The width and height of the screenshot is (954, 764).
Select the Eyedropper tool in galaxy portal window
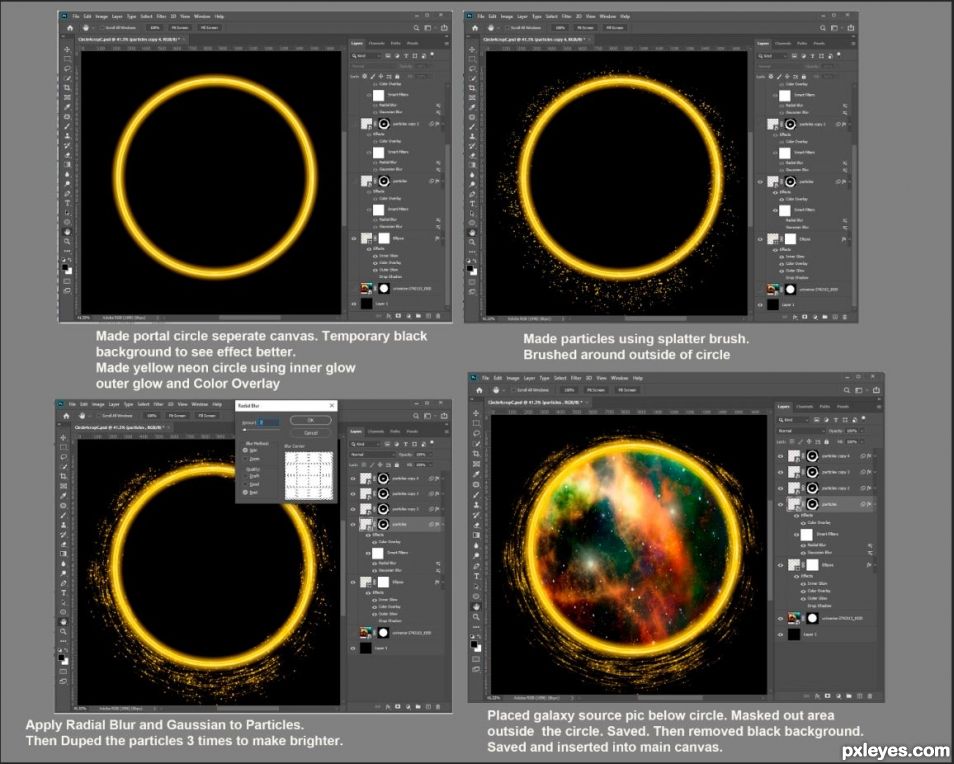tap(476, 474)
